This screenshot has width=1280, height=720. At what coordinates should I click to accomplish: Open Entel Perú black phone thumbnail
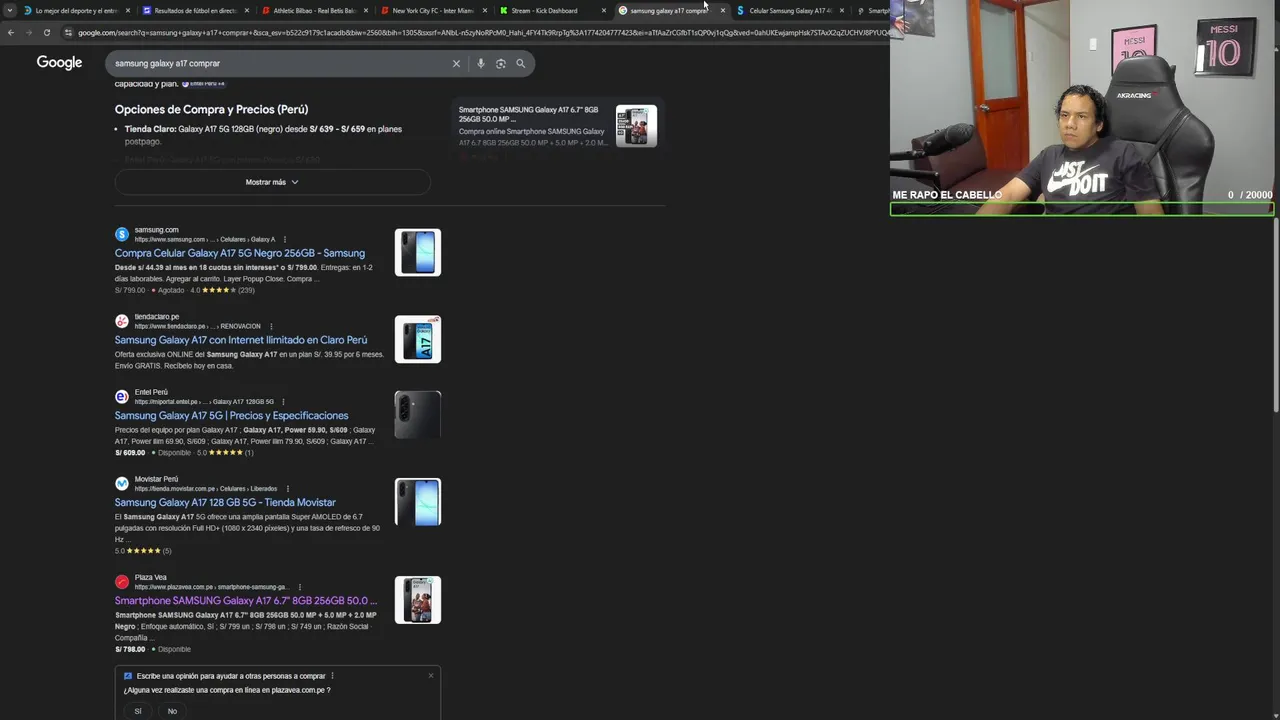418,415
